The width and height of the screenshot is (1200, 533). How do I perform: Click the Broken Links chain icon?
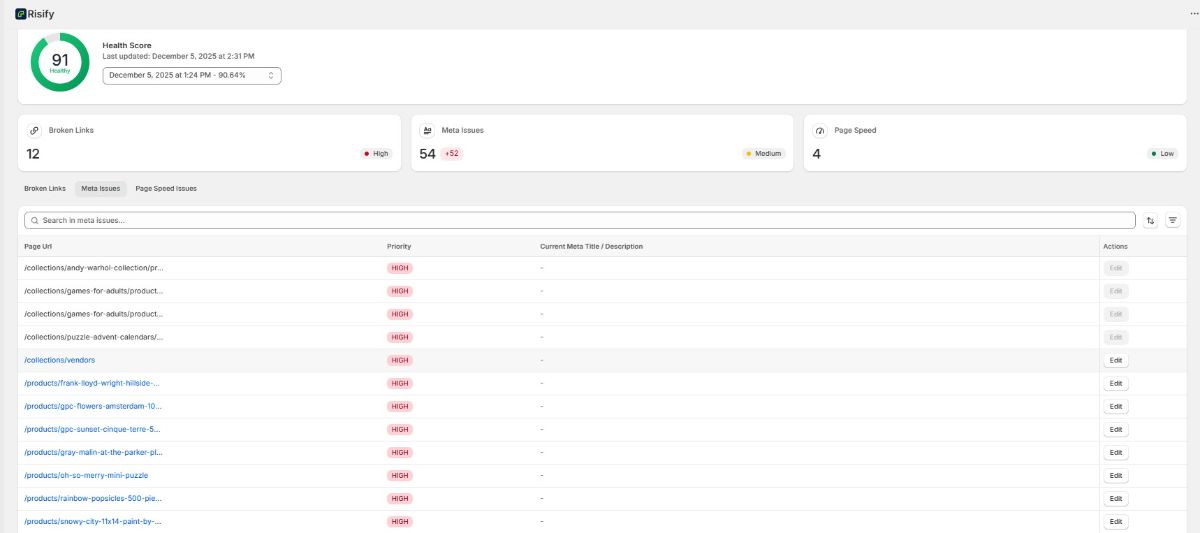click(34, 130)
